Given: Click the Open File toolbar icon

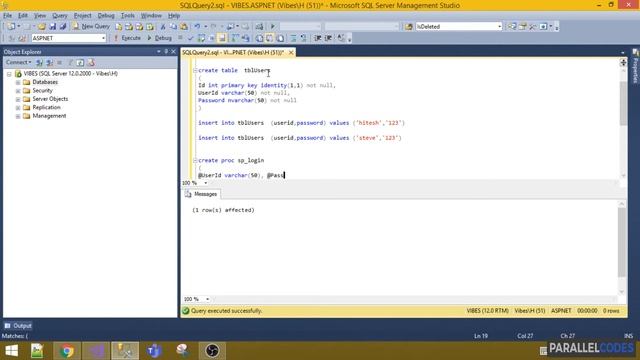Looking at the screenshot, I should point(42,27).
